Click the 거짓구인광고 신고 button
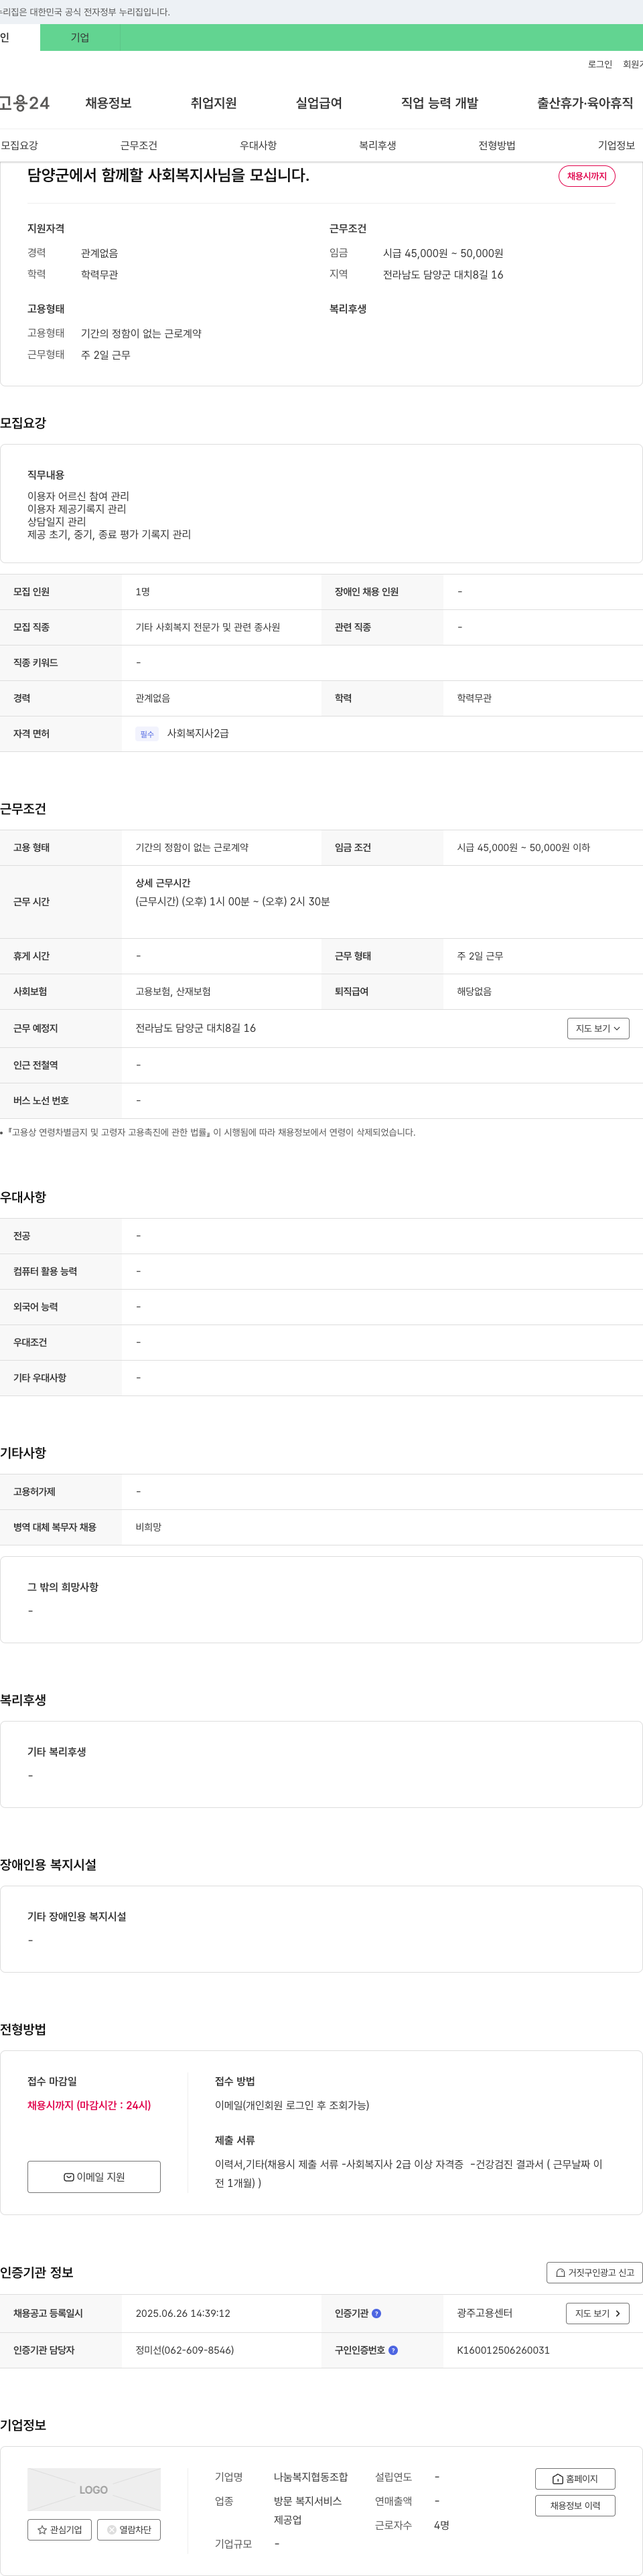The height and width of the screenshot is (2576, 643). pos(594,2272)
